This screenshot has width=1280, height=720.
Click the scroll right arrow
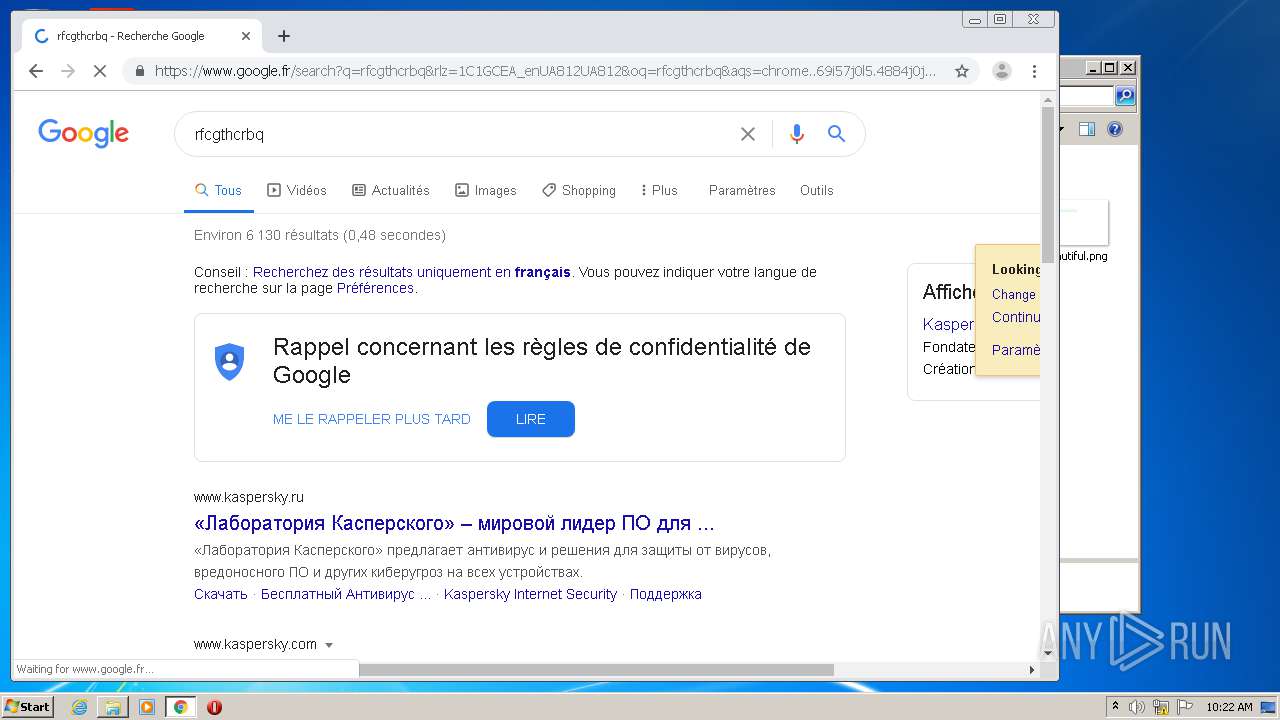coord(1032,669)
